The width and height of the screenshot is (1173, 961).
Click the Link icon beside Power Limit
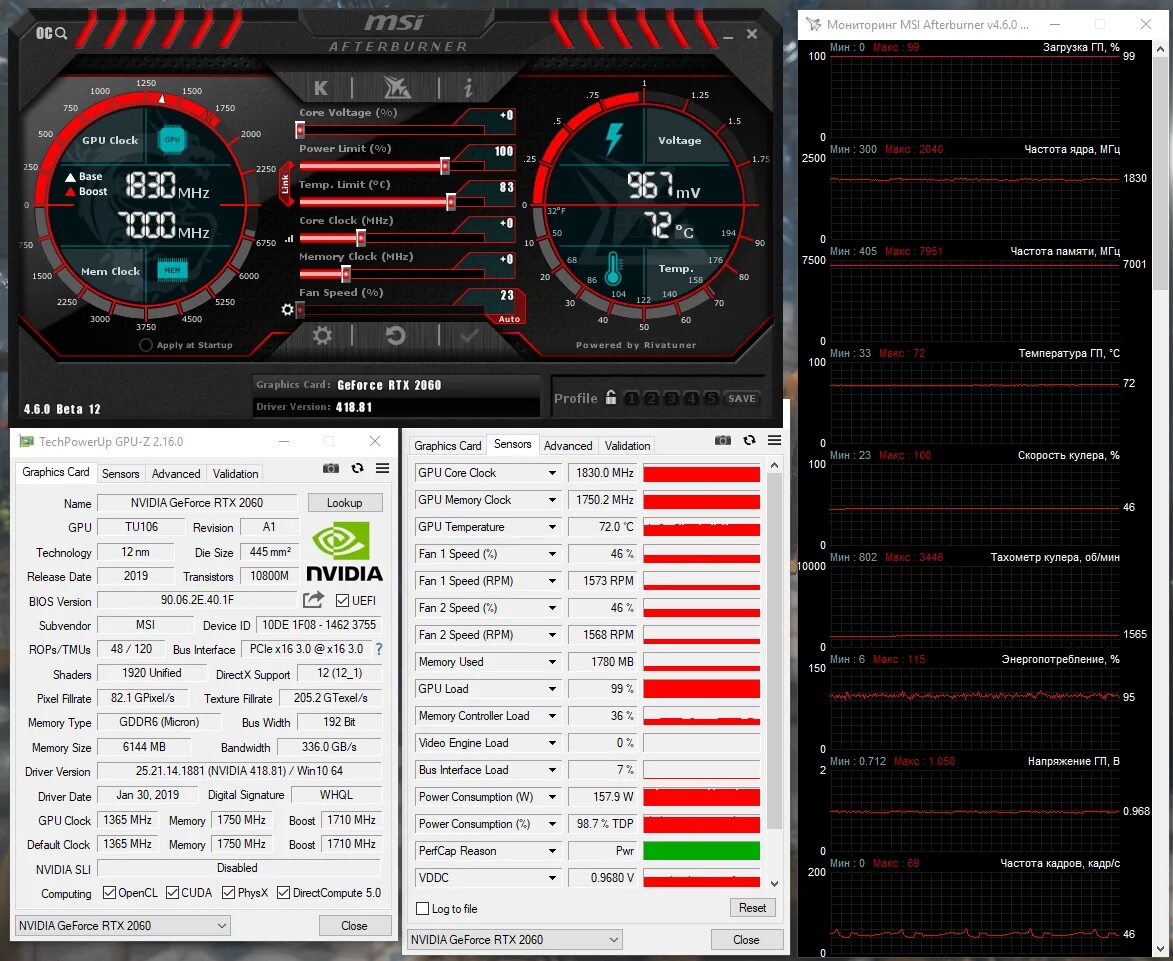285,185
